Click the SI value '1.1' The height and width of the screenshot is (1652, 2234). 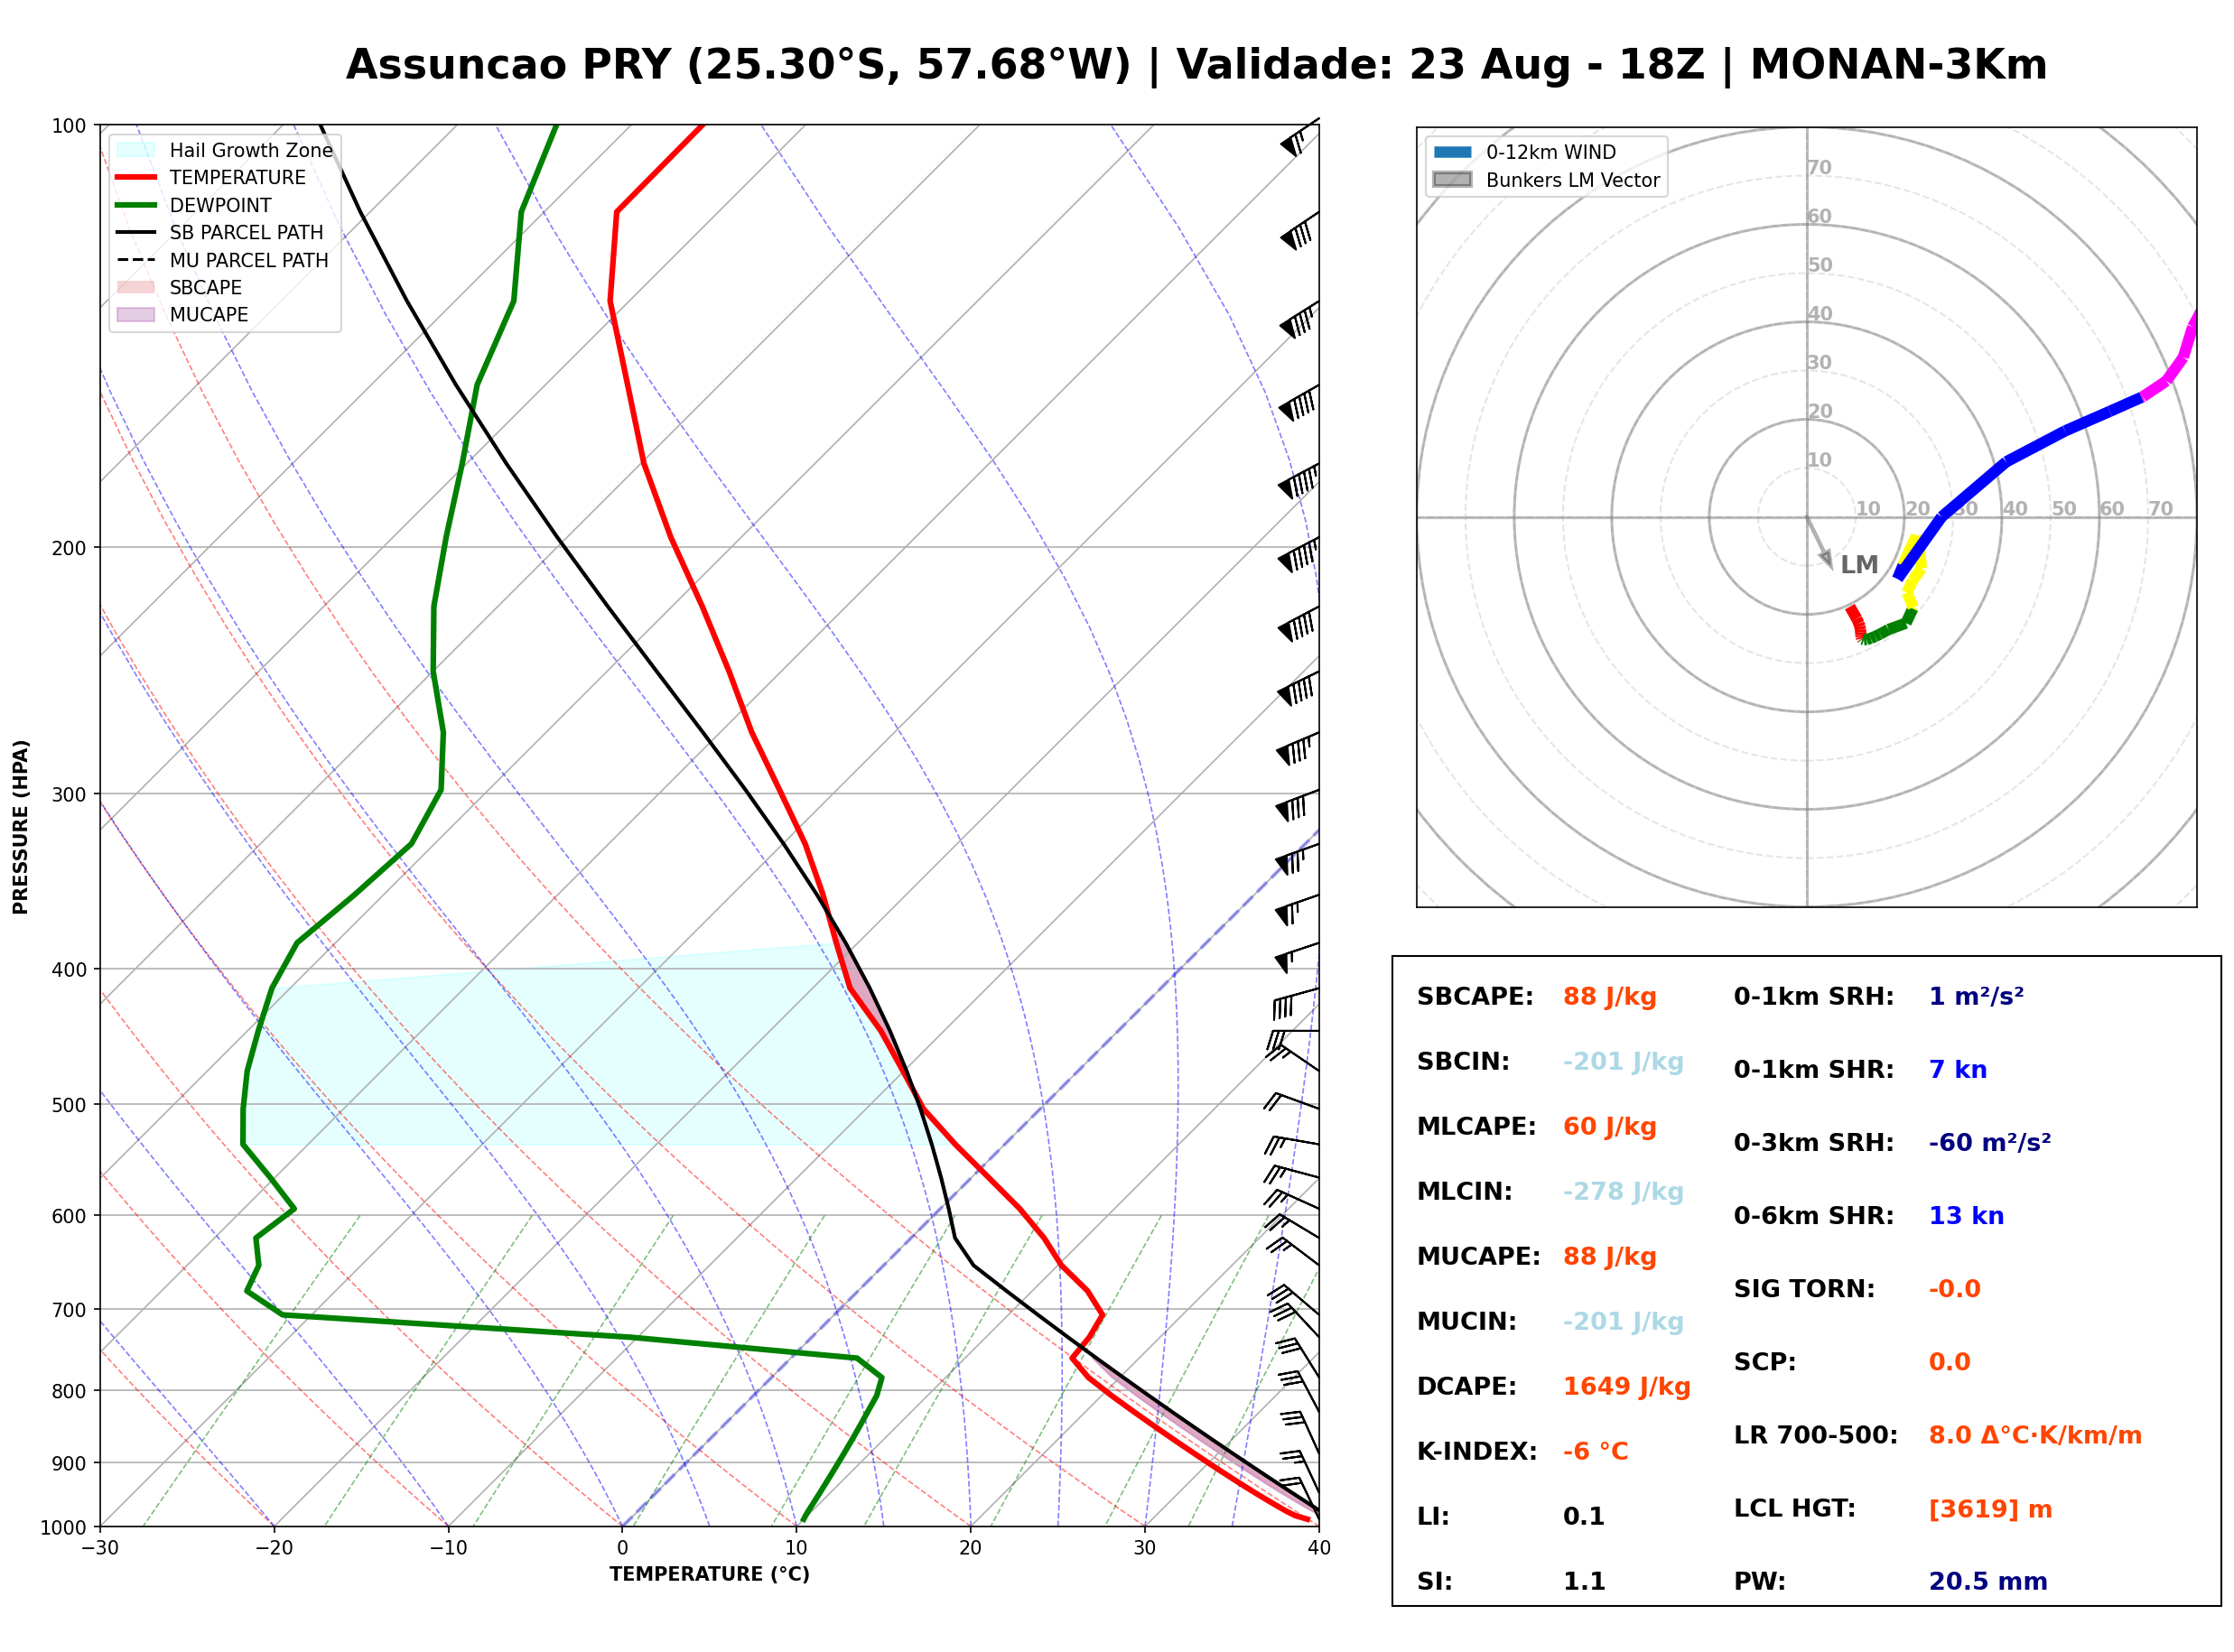coord(1584,1582)
